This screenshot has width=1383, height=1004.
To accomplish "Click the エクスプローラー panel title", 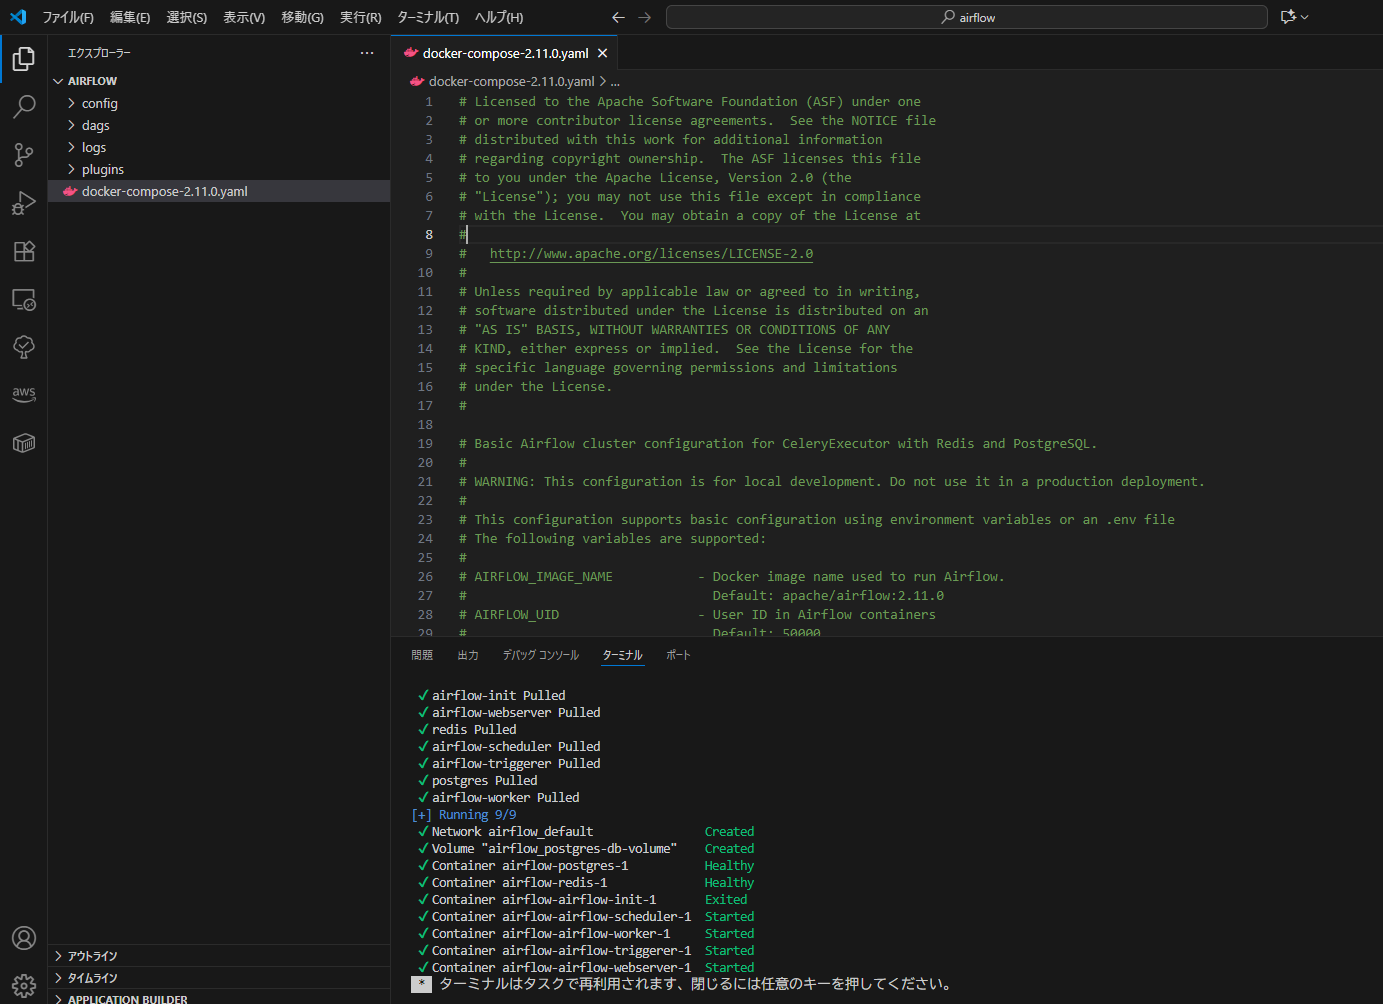I will 99,53.
